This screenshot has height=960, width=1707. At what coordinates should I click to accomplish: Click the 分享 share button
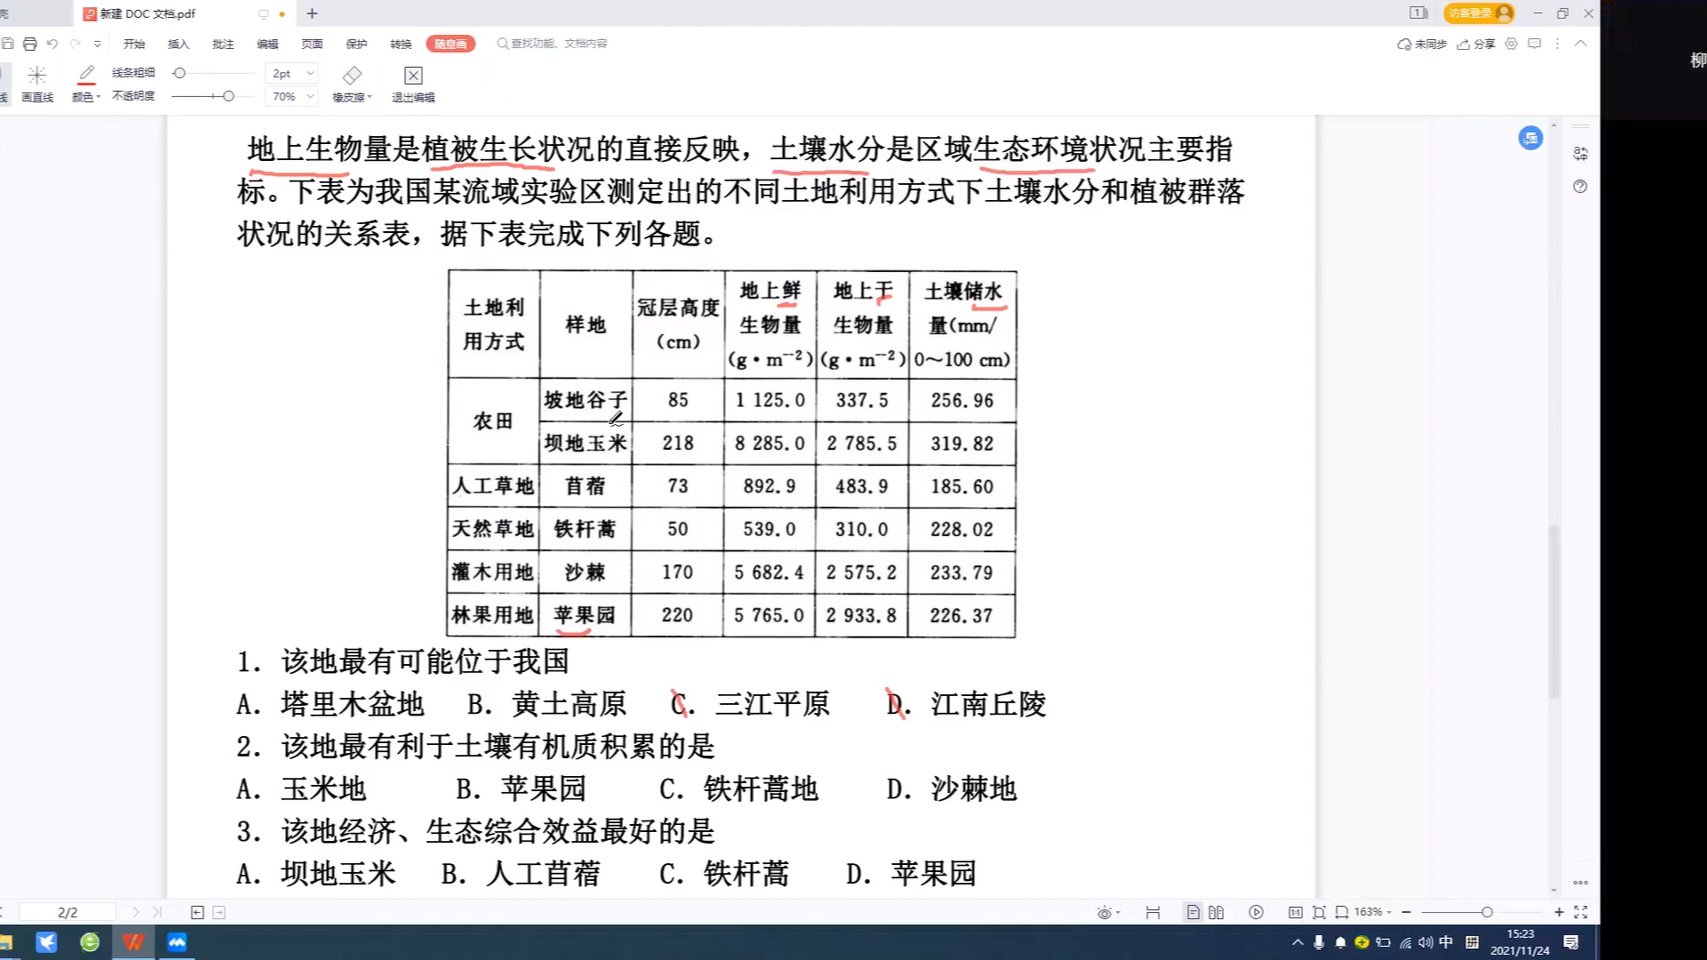point(1476,44)
